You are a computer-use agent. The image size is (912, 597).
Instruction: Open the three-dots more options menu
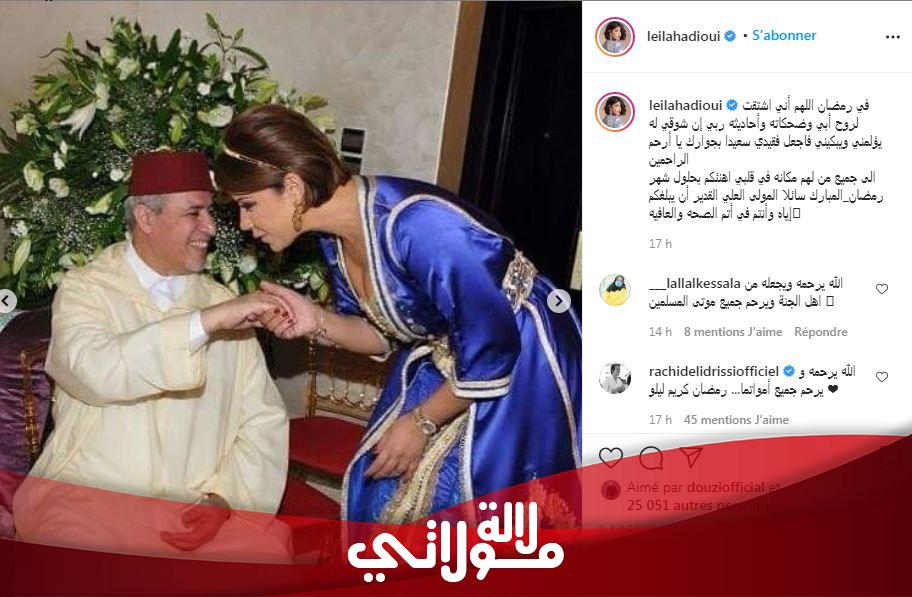tap(892, 37)
